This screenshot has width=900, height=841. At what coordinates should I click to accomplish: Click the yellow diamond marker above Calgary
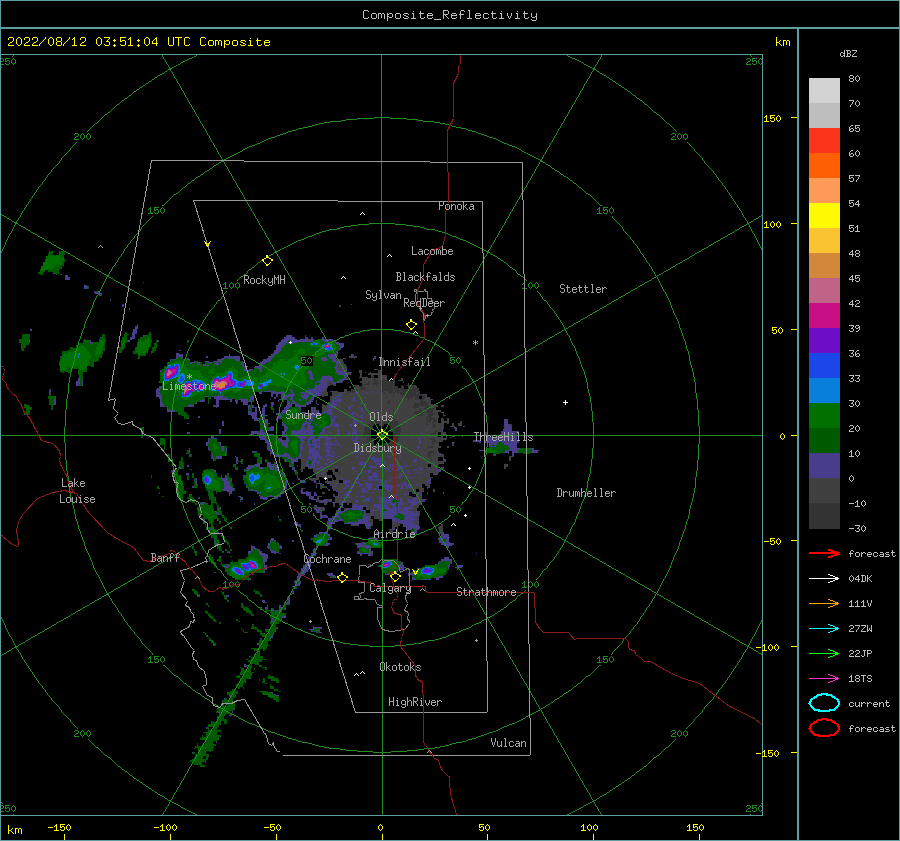[x=395, y=576]
